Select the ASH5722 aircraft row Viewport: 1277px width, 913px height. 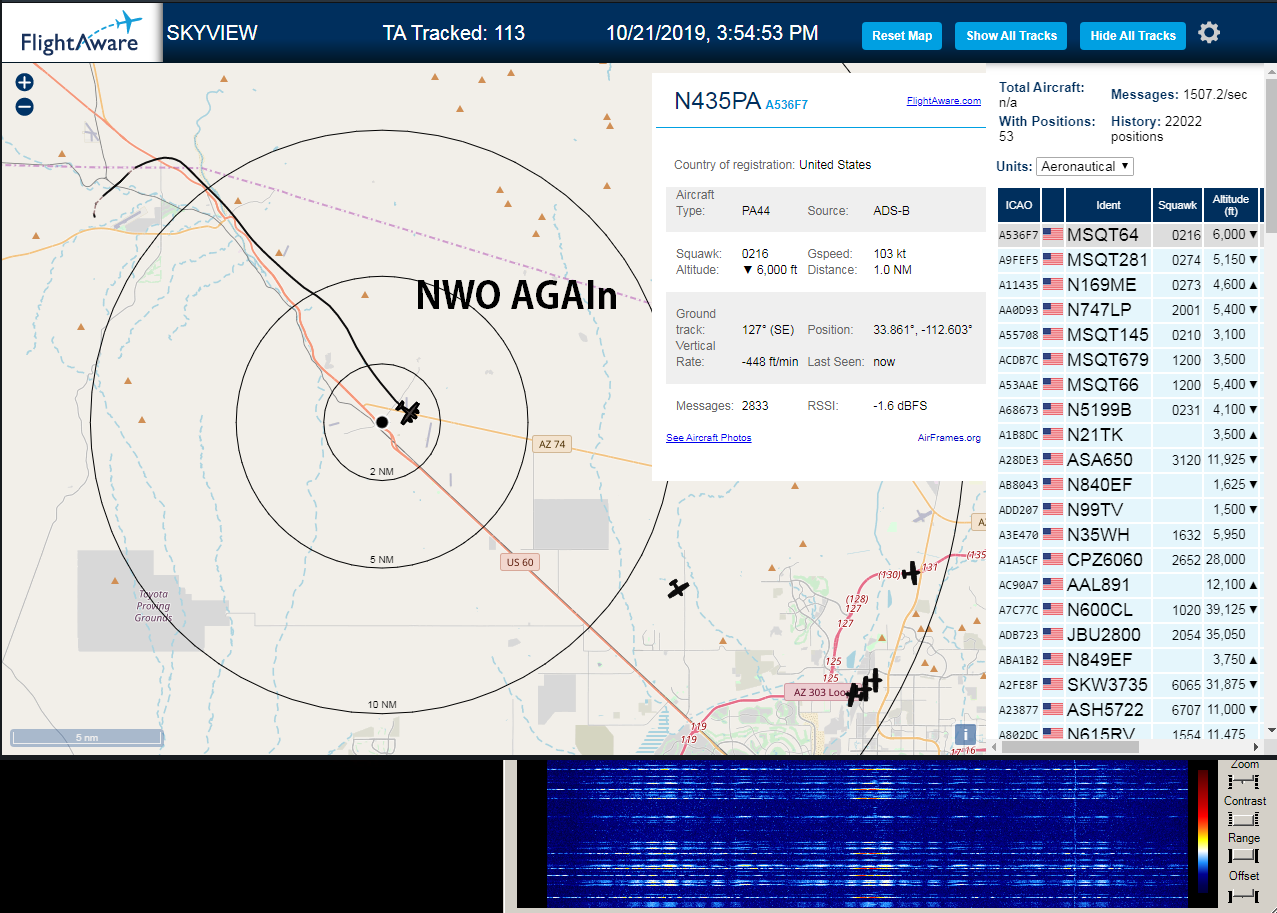coord(1129,709)
